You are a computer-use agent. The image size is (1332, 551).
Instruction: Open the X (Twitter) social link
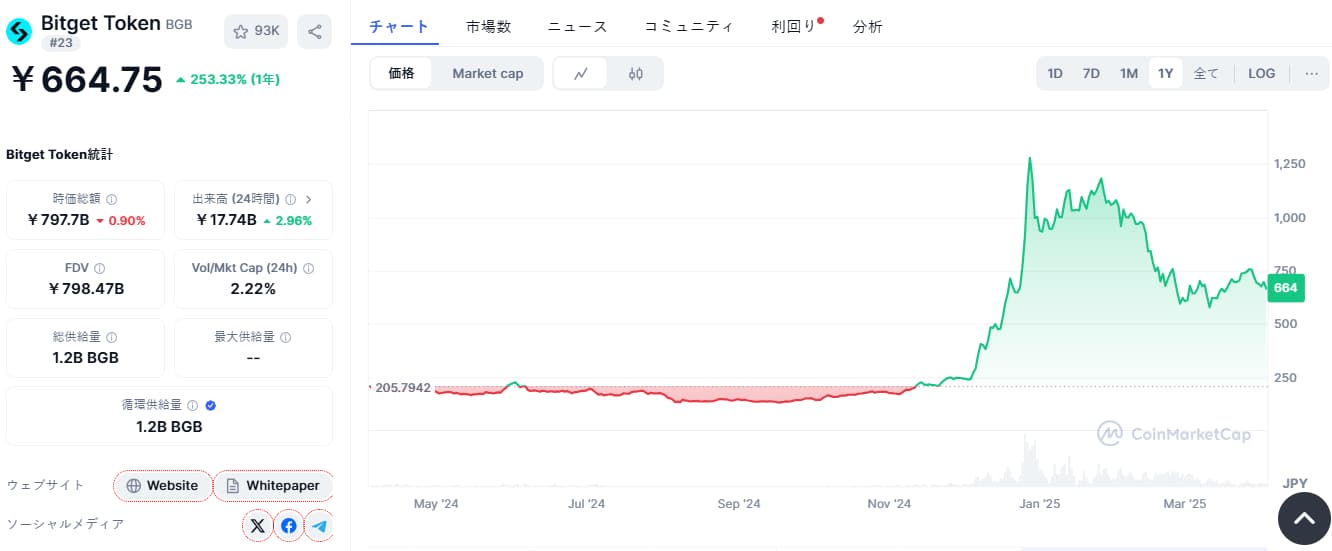click(257, 525)
